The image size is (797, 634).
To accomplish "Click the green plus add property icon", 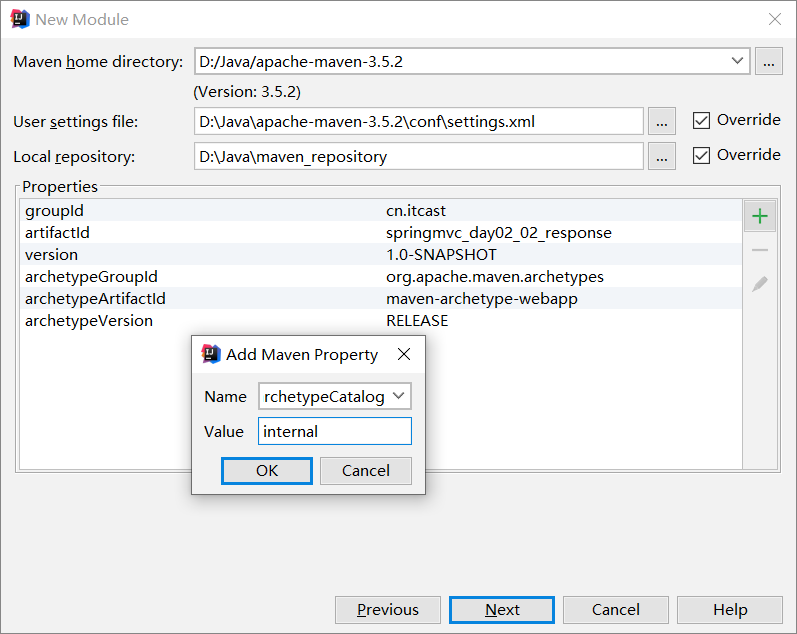I will 760,217.
